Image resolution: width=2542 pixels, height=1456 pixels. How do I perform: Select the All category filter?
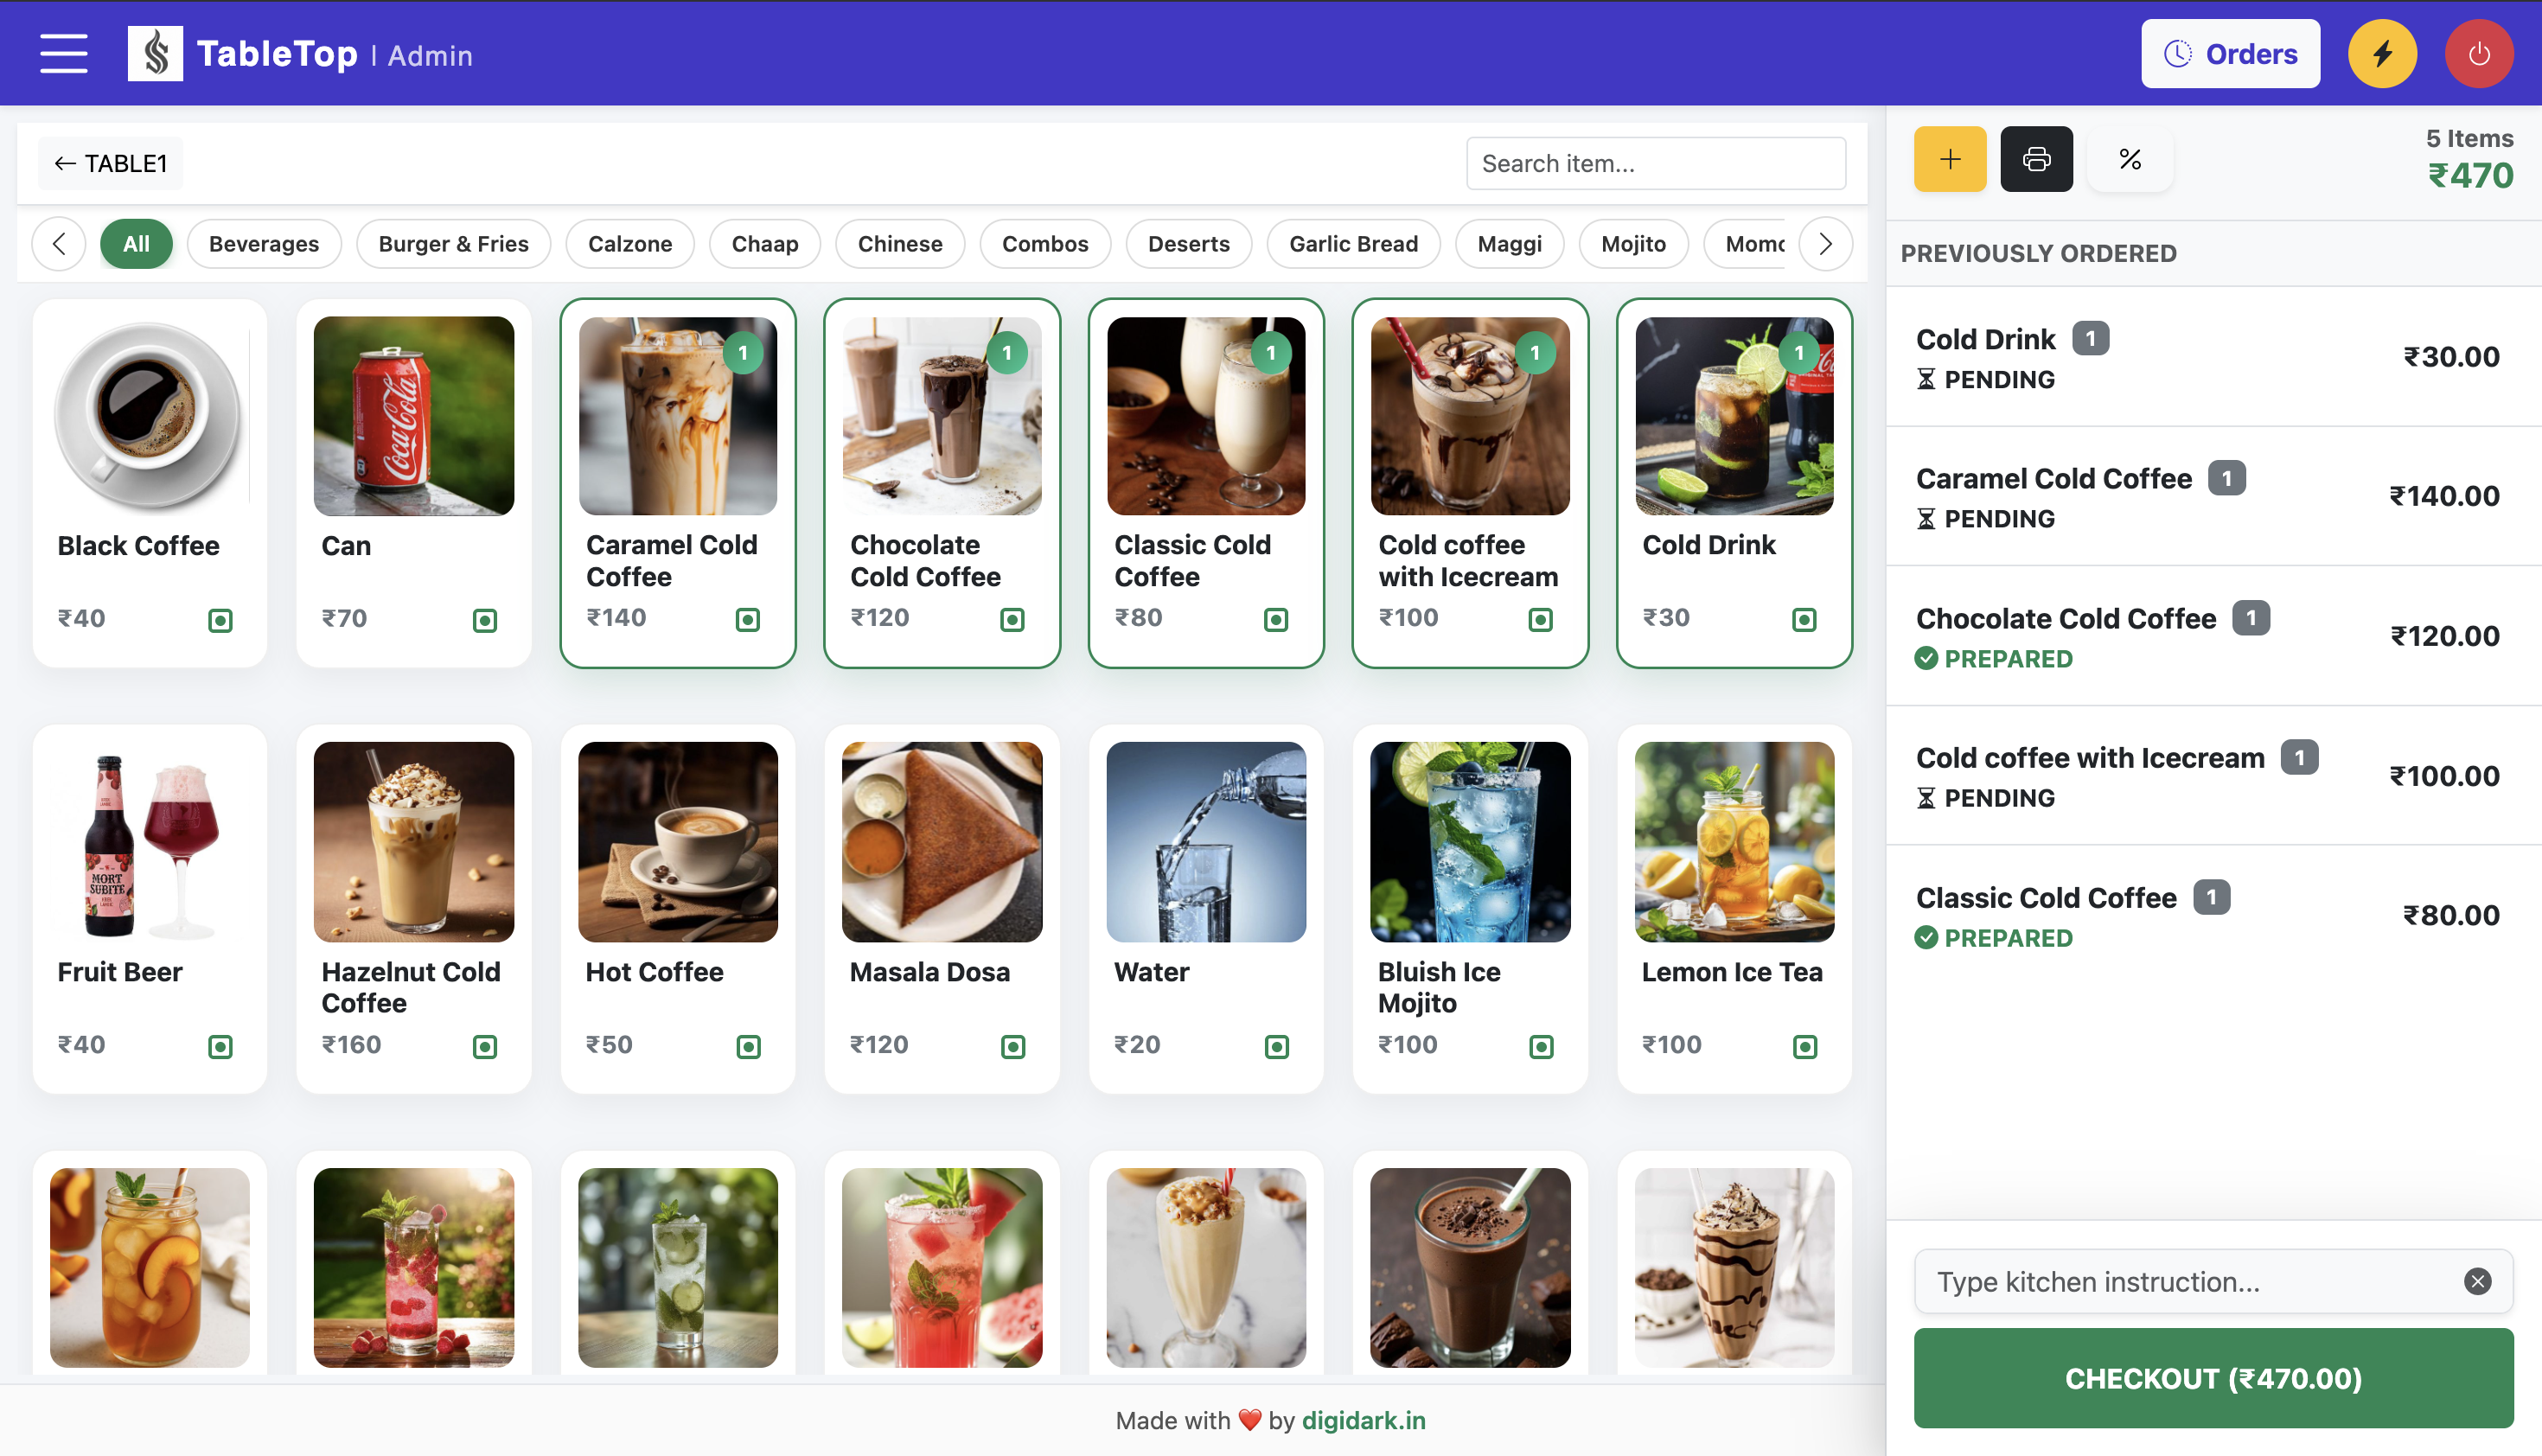click(136, 244)
